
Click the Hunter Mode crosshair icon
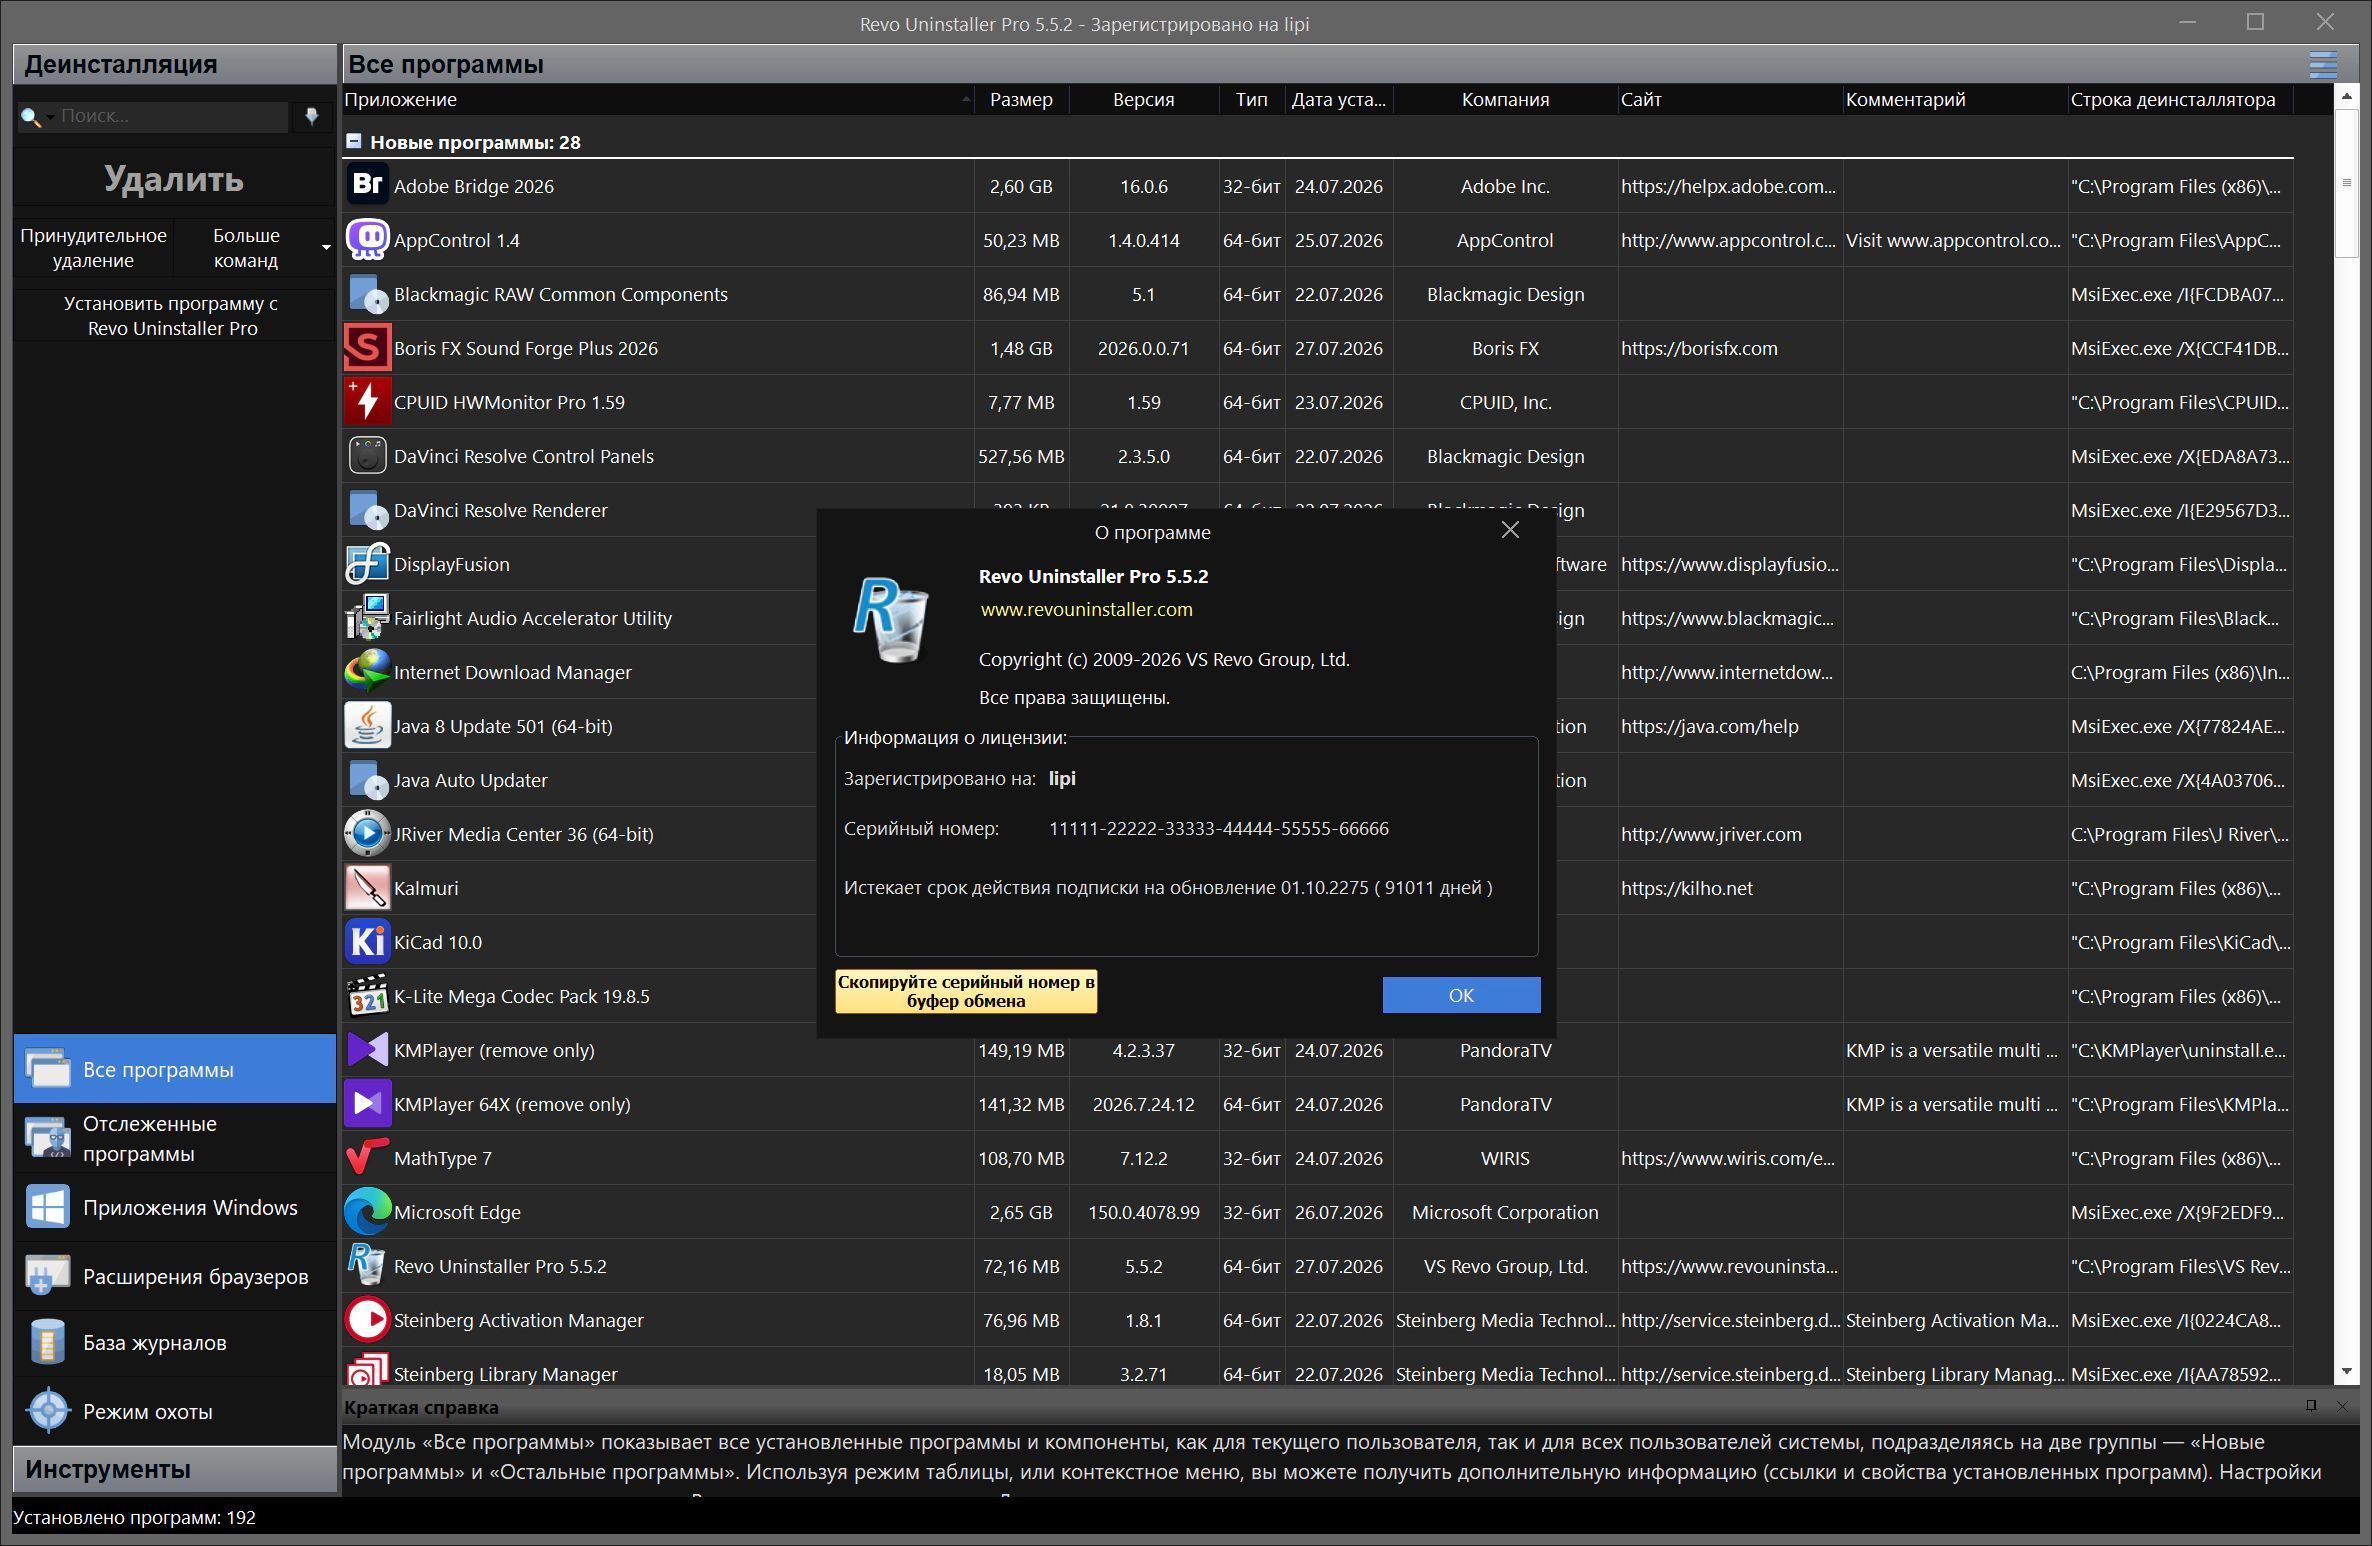[x=48, y=1411]
